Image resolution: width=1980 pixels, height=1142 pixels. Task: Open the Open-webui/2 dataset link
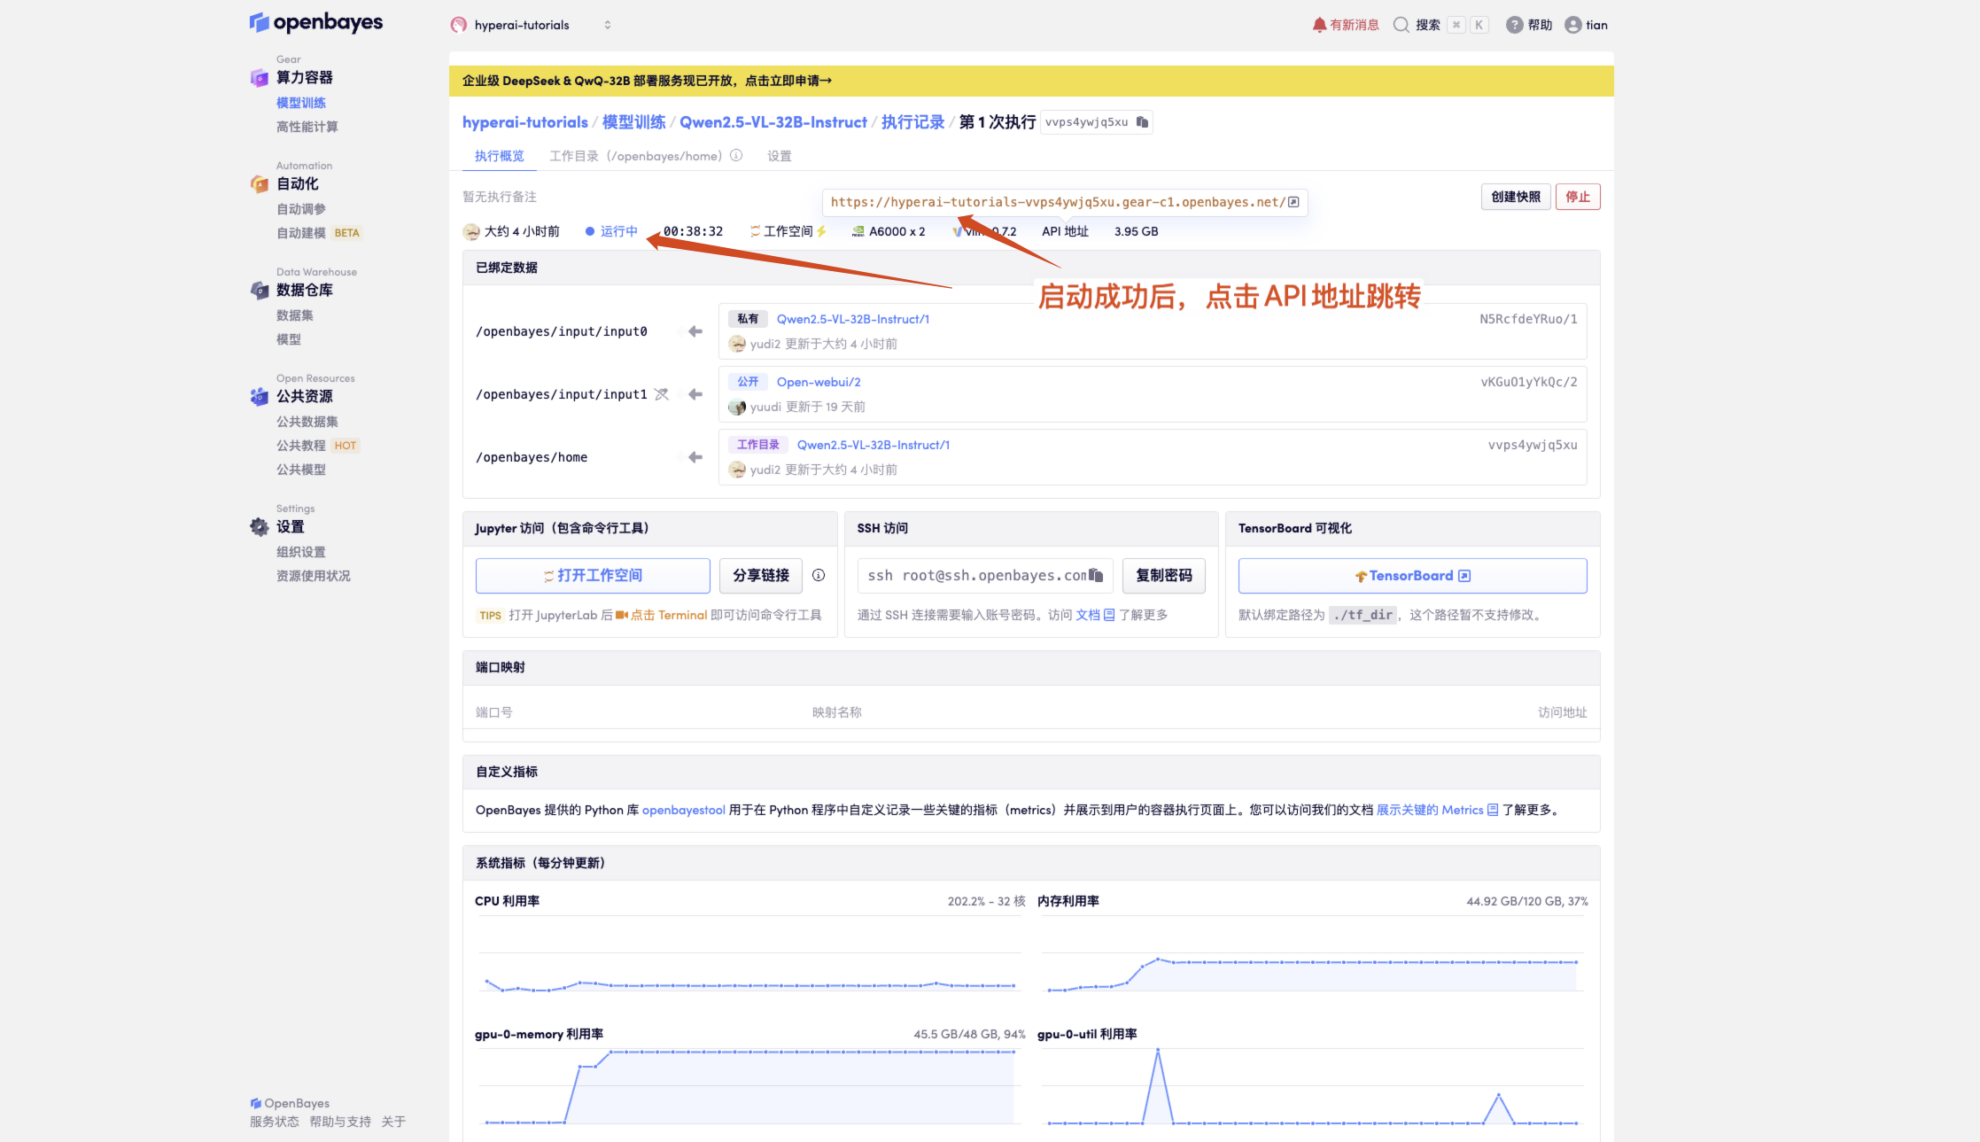818,381
